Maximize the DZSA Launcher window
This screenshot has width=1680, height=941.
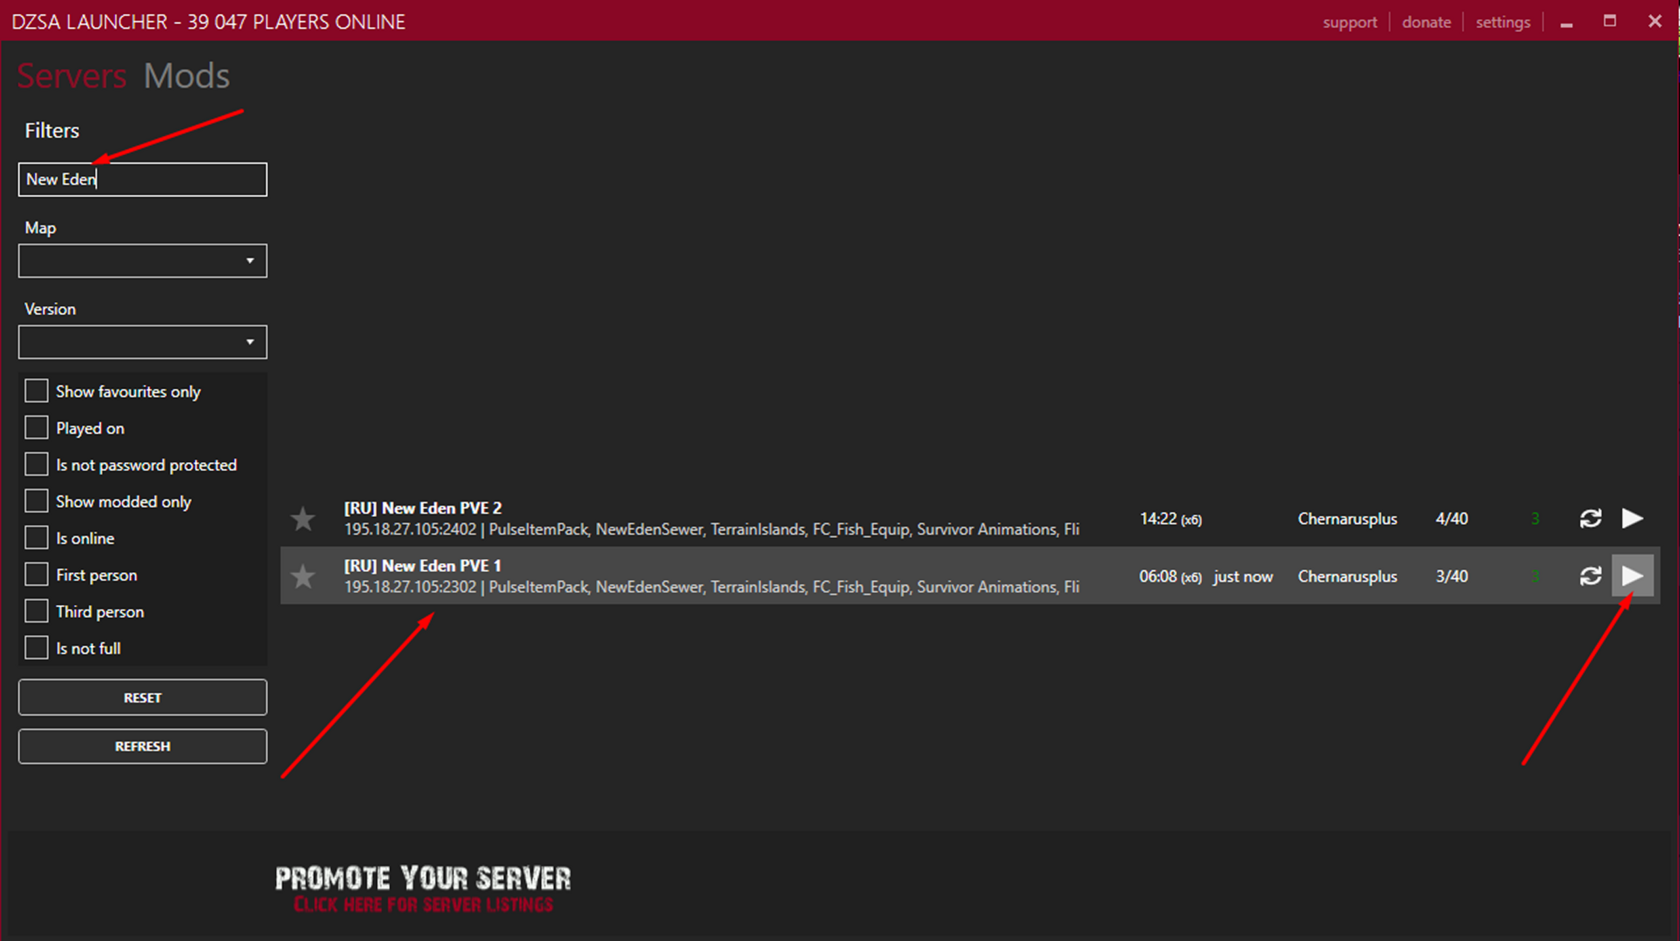(x=1610, y=21)
